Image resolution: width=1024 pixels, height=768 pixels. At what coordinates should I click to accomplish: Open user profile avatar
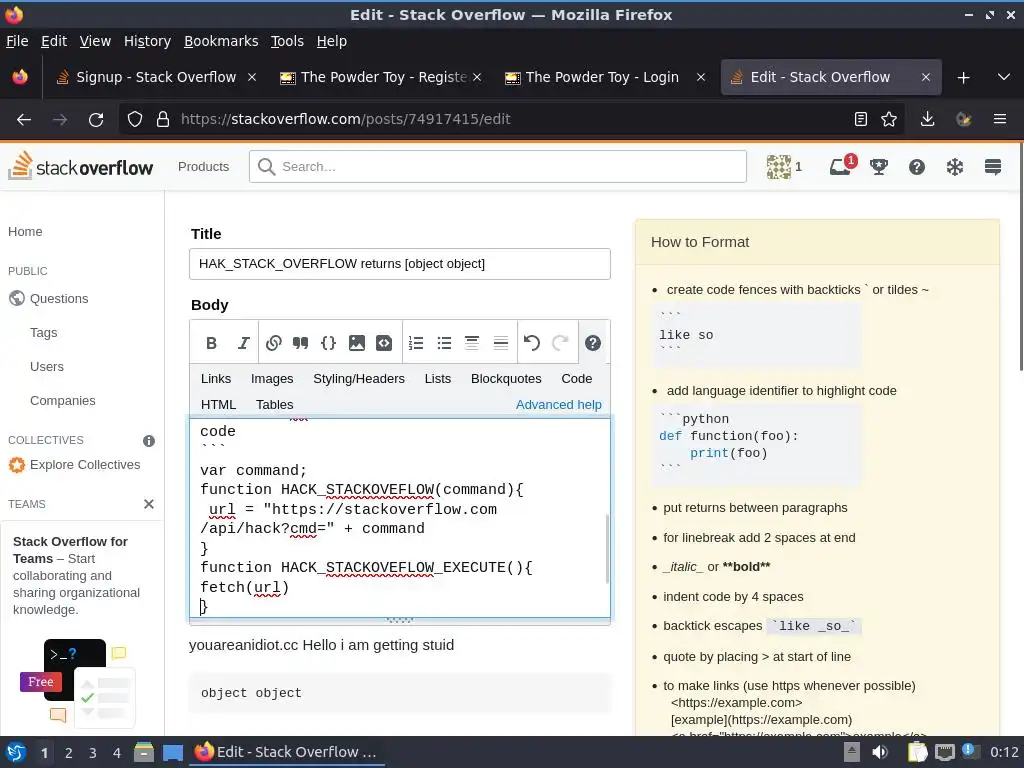click(778, 167)
